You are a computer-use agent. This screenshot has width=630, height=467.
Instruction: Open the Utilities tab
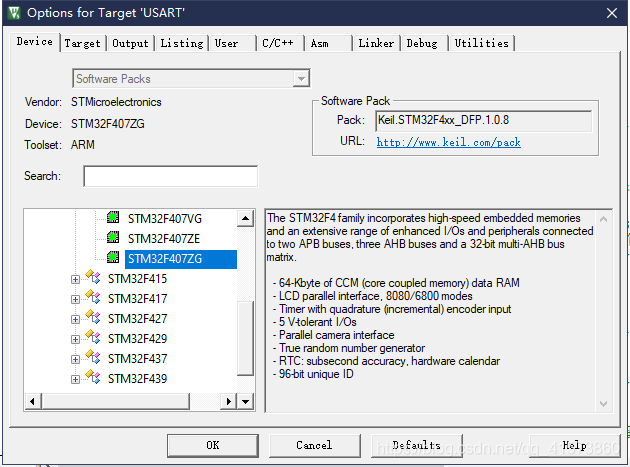coord(481,43)
